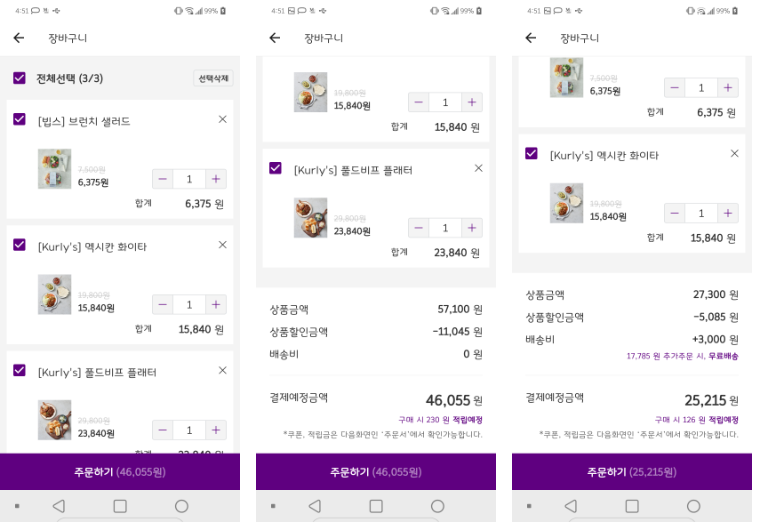Remove 풀드비프 플래터 in middle screen
758x528 pixels.
coord(479,168)
